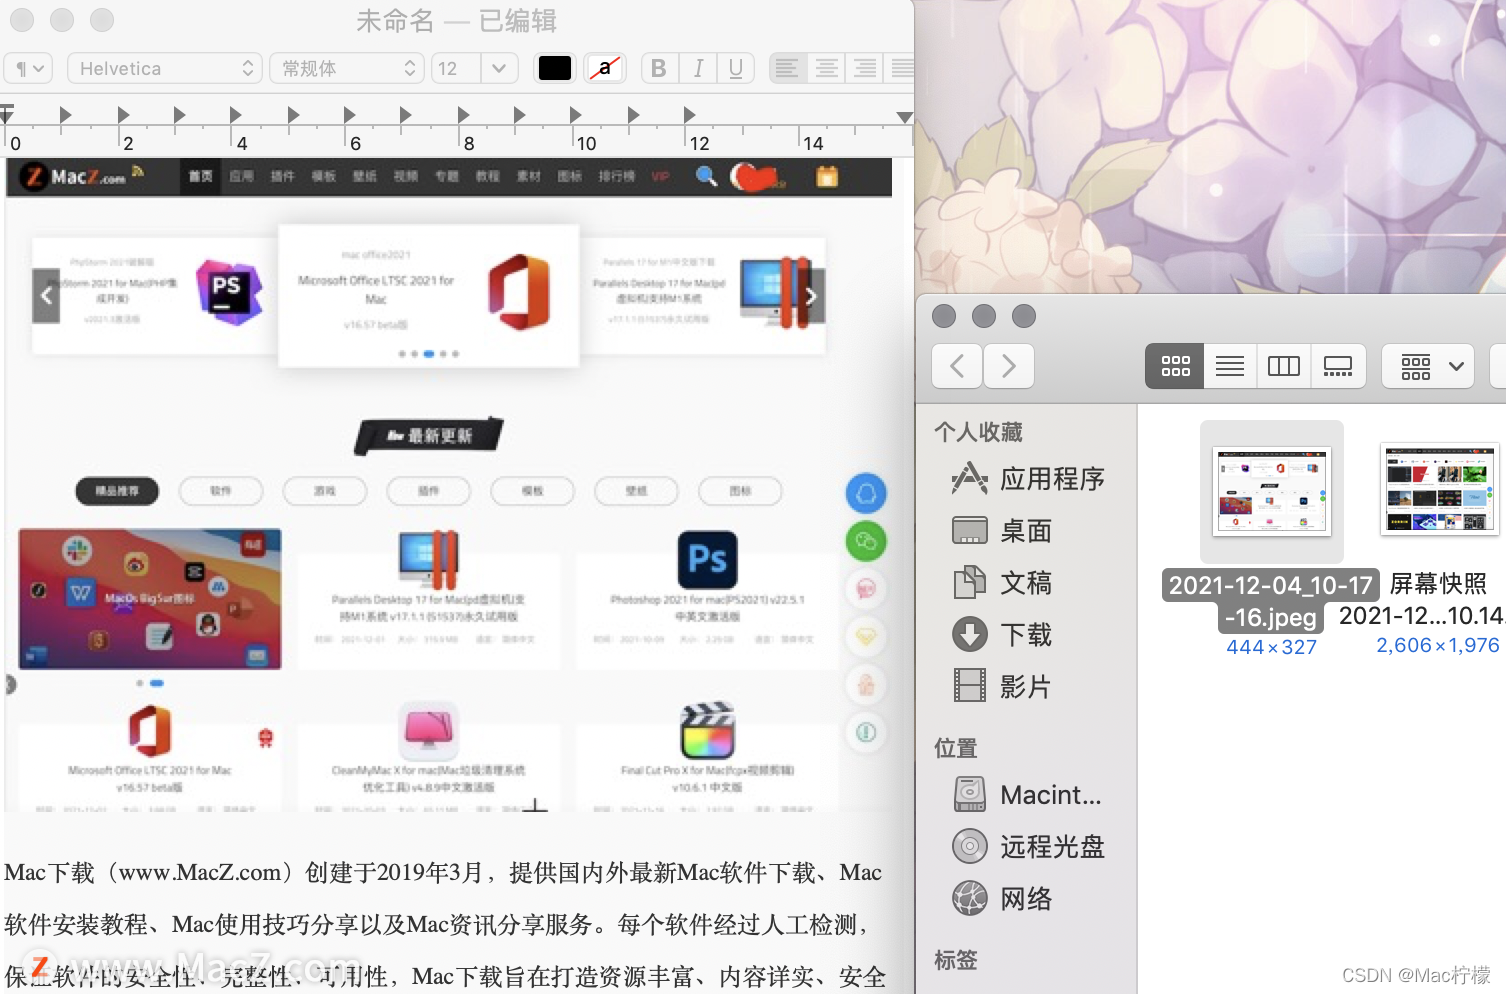Click the 首页 tab in the MacZ header

click(x=201, y=176)
